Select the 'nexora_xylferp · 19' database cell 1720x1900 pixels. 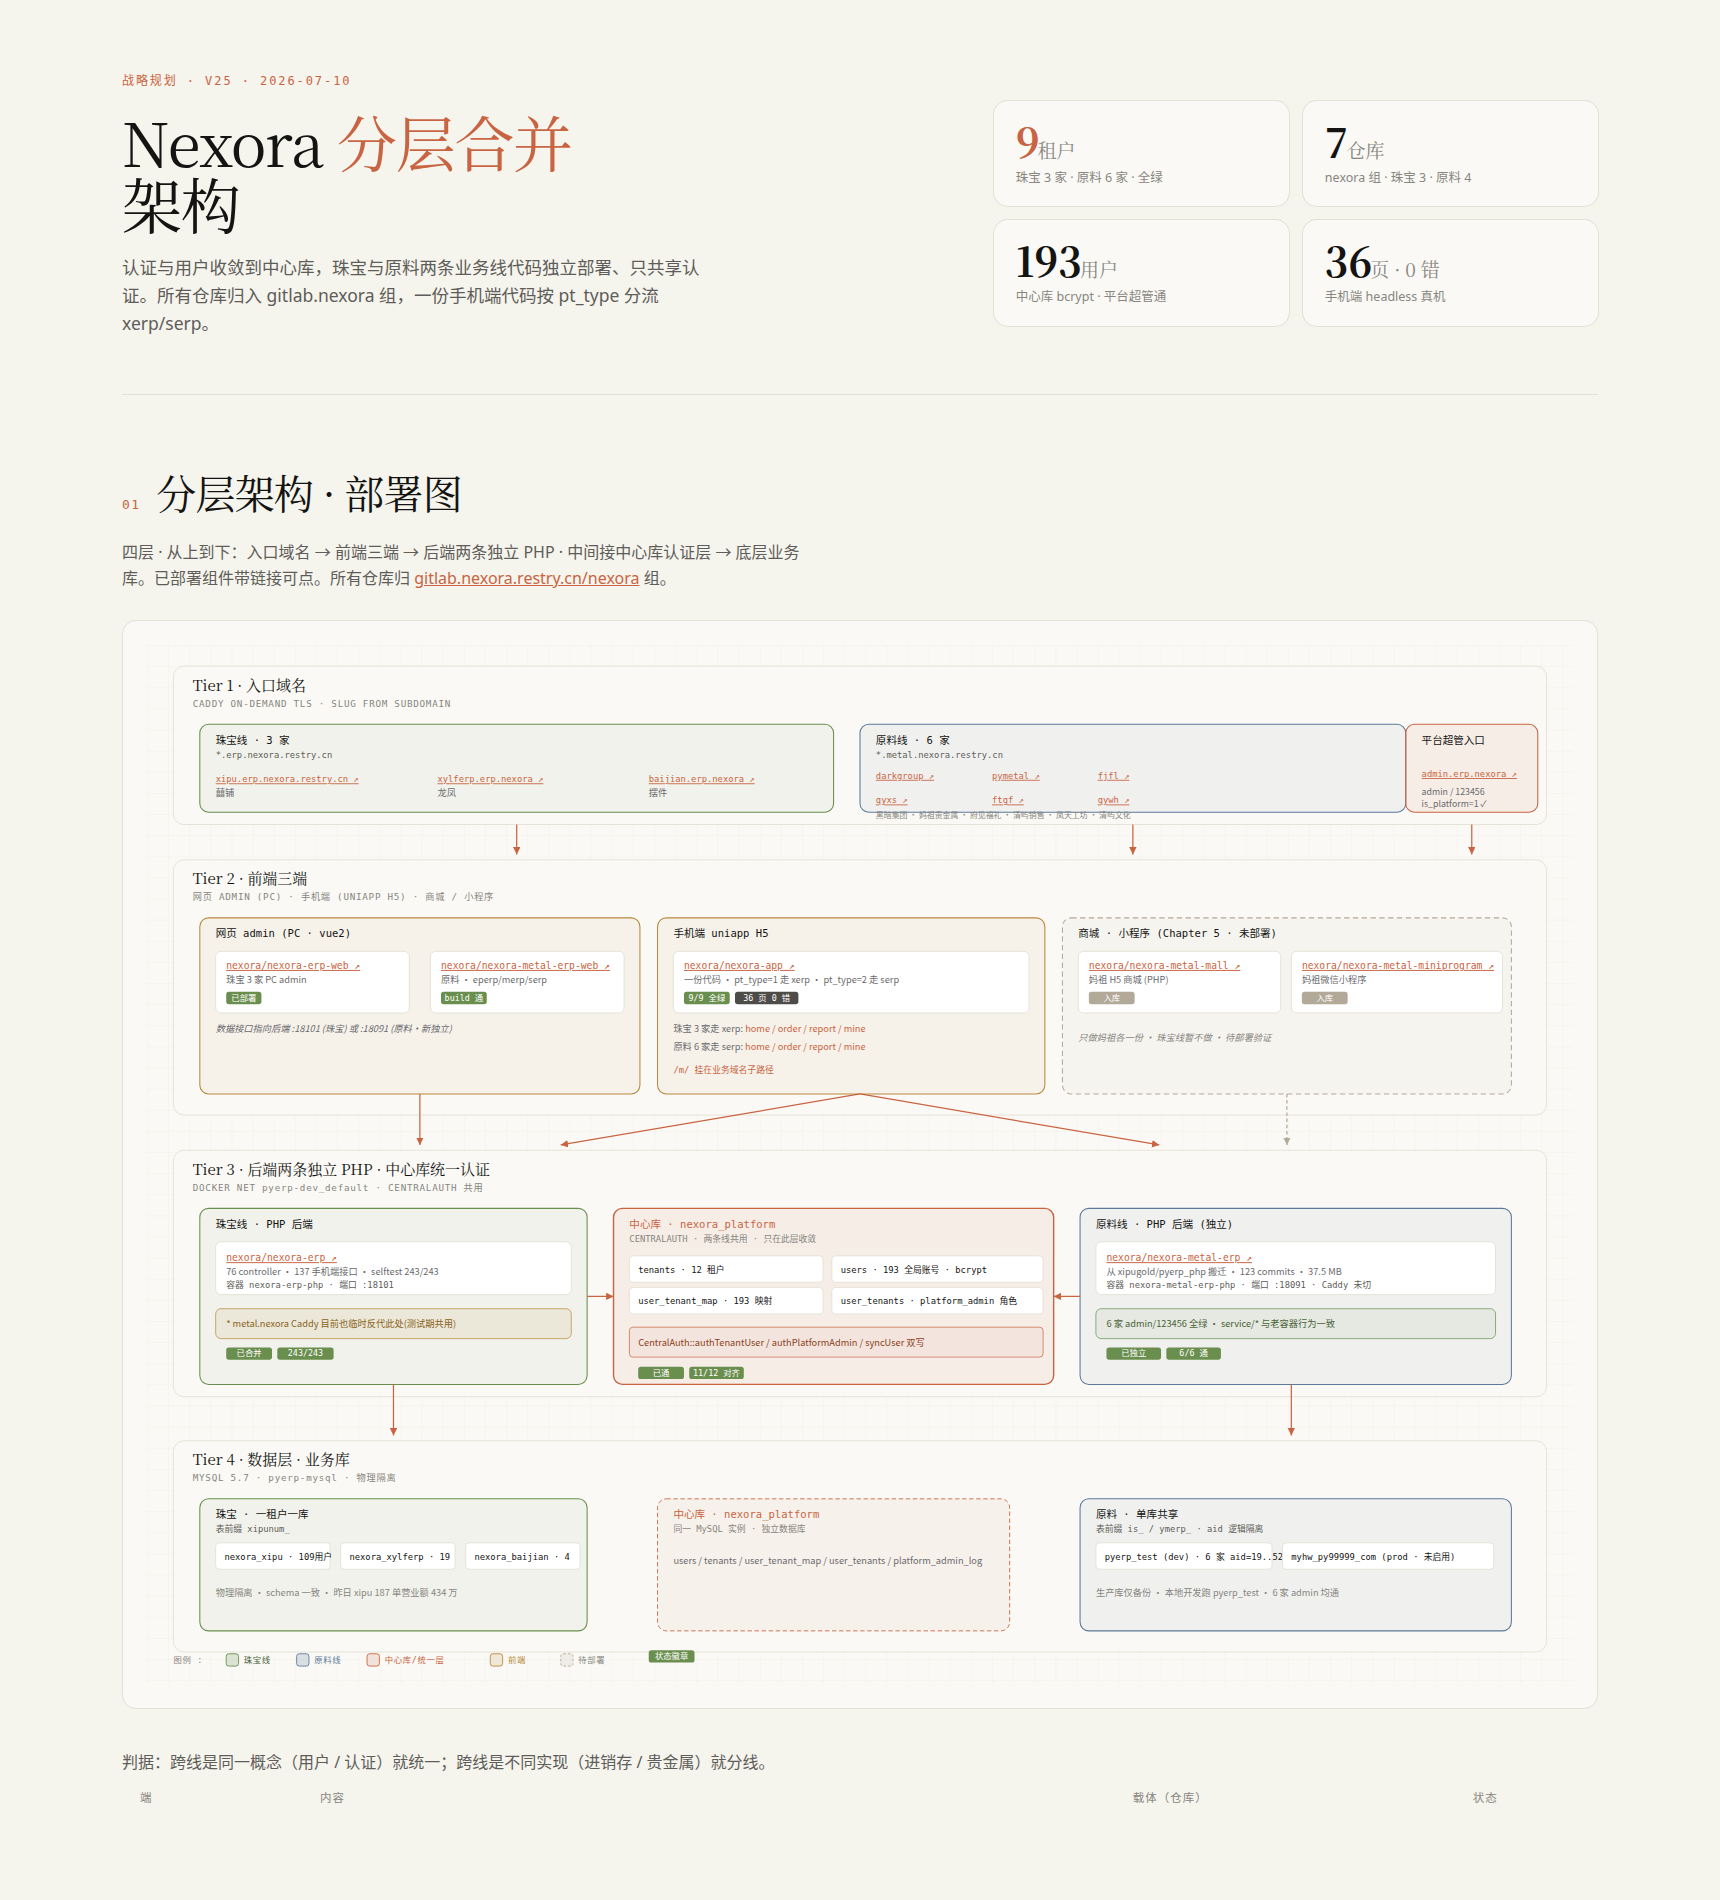(400, 1557)
